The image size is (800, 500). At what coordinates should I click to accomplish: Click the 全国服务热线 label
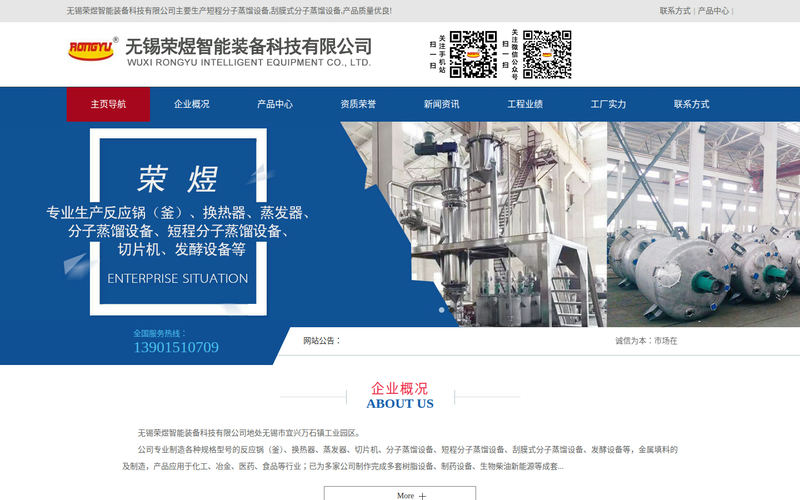point(160,333)
